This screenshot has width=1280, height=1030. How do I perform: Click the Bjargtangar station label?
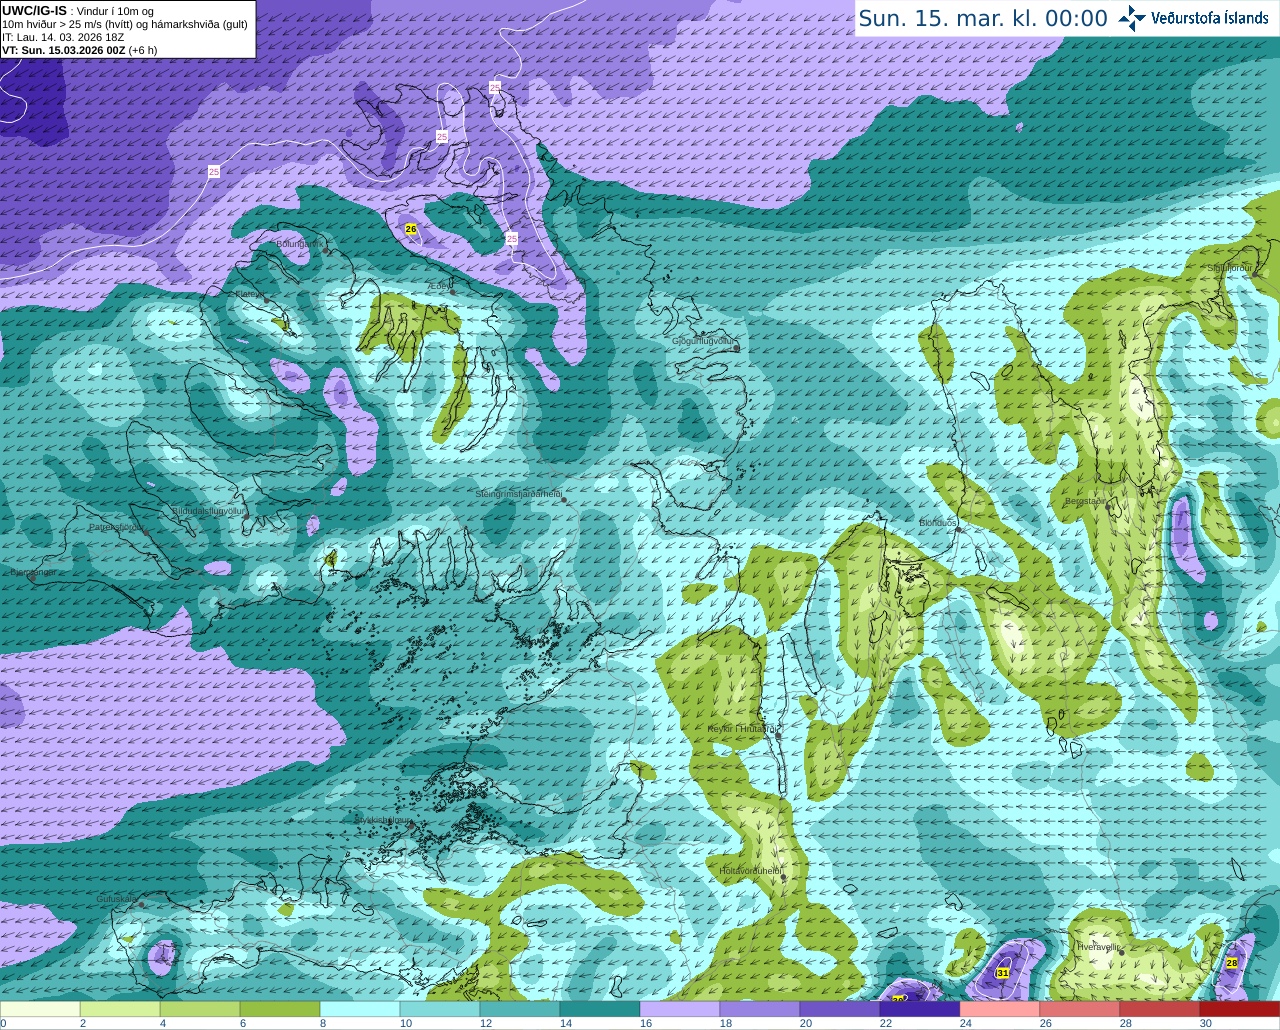click(32, 572)
